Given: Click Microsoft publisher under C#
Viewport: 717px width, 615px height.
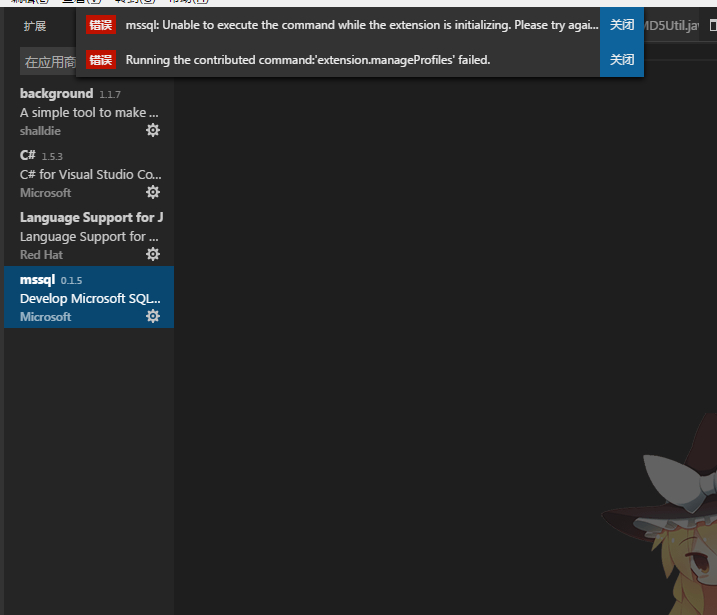Looking at the screenshot, I should [45, 193].
